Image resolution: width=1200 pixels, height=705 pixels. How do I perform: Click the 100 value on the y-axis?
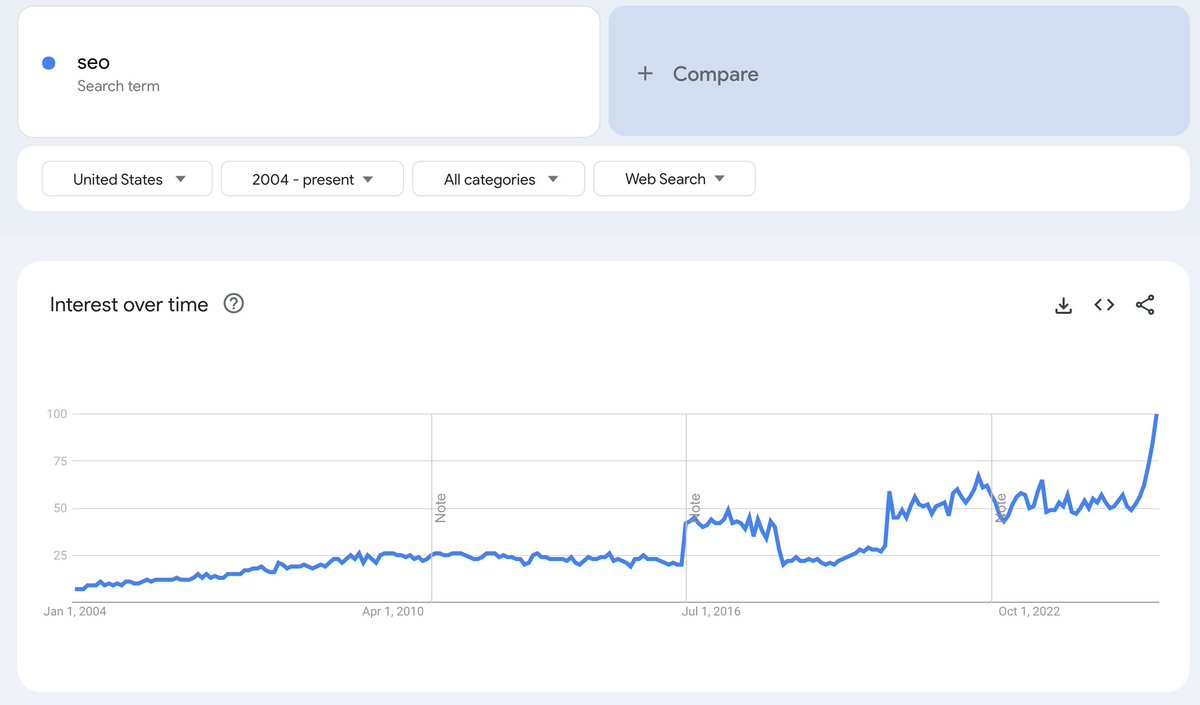56,414
